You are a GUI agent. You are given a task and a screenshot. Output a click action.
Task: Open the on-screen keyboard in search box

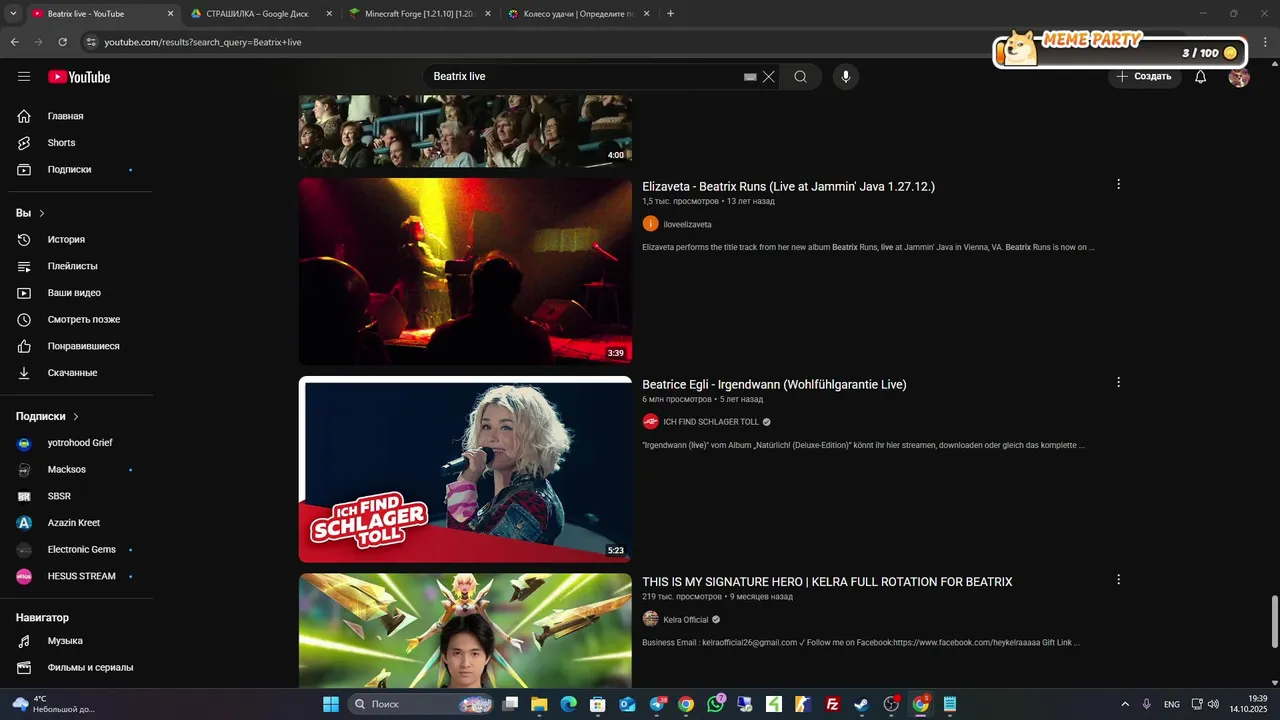coord(750,77)
